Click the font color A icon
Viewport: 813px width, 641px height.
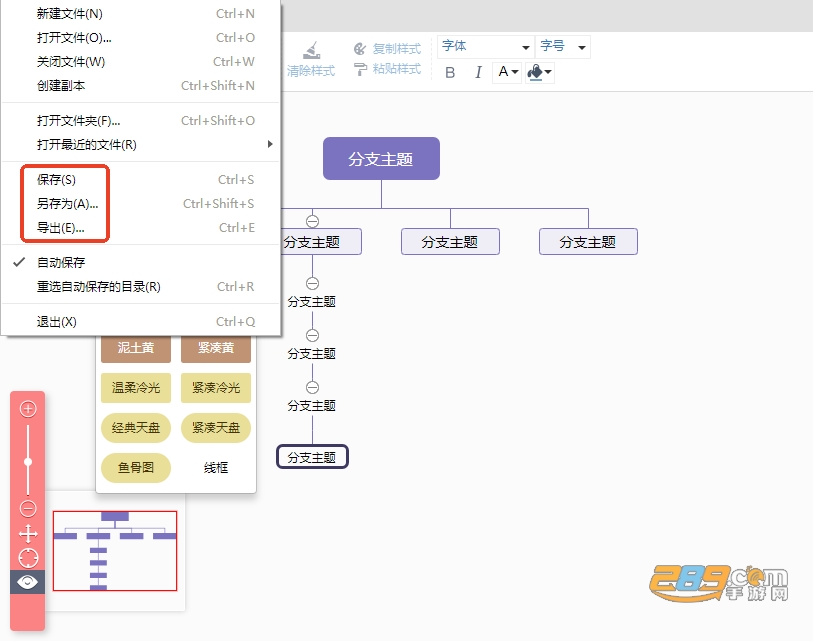tap(503, 72)
